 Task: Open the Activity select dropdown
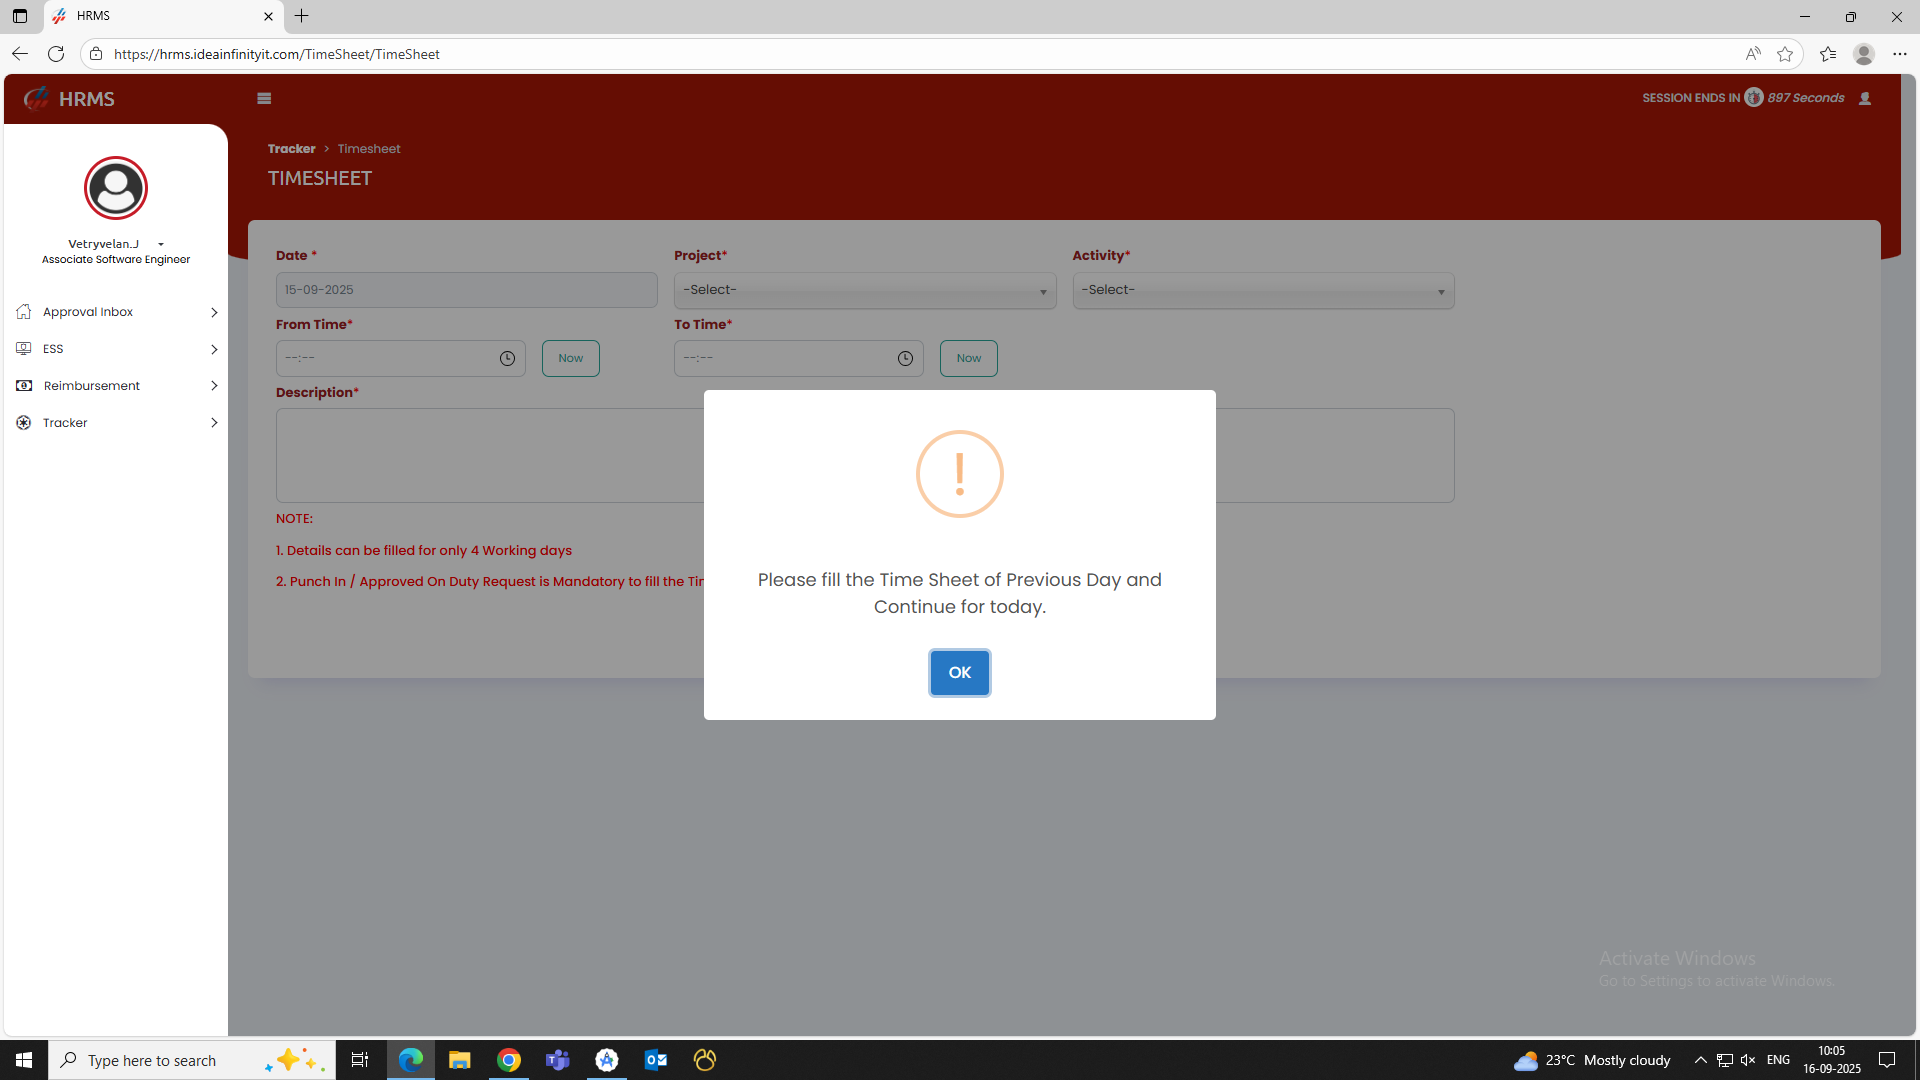(x=1262, y=290)
